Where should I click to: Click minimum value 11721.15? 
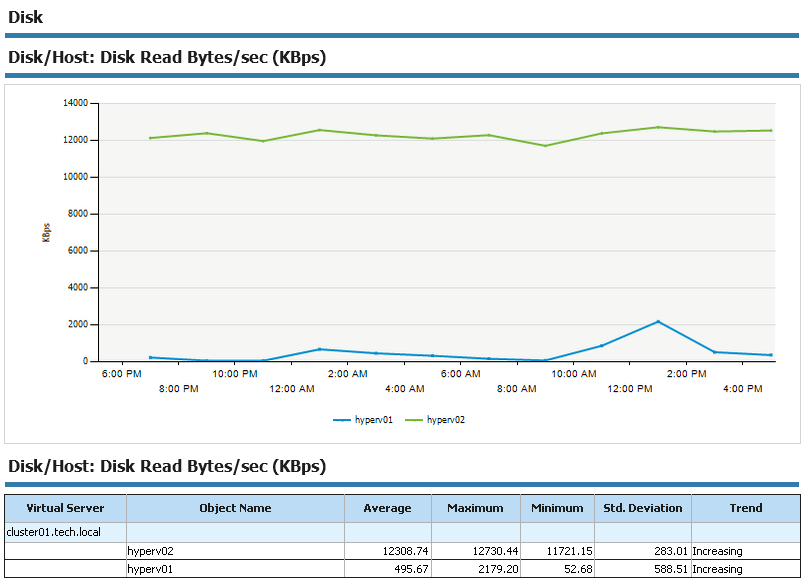569,551
